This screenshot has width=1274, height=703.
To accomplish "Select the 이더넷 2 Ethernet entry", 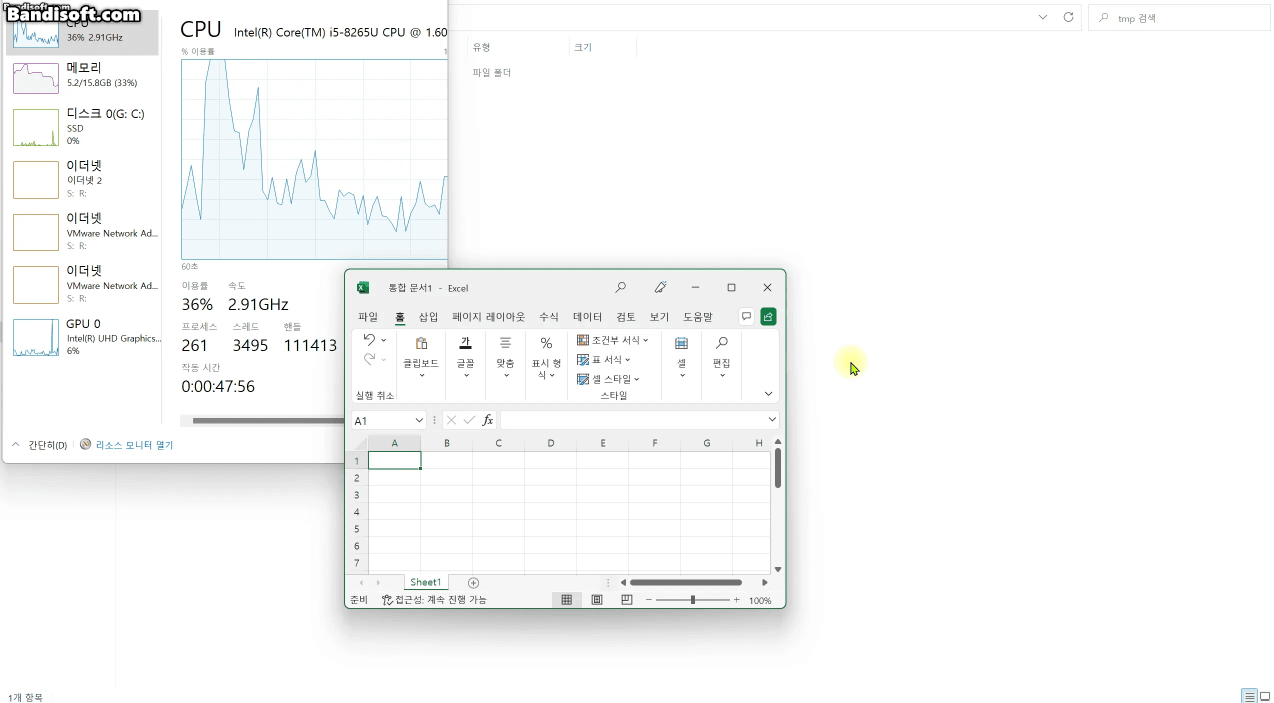I will click(x=84, y=180).
